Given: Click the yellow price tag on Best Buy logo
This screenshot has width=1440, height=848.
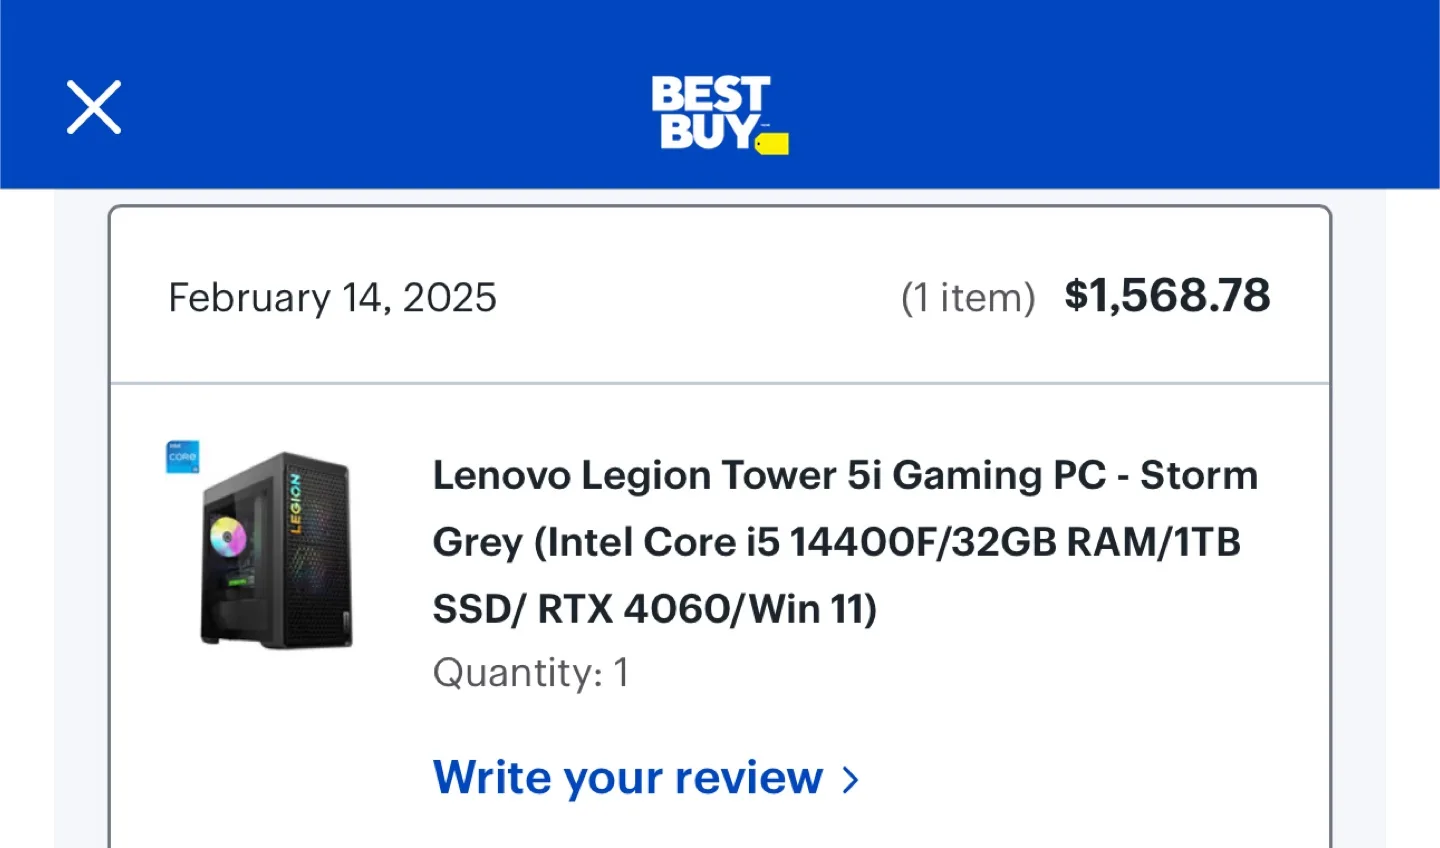Looking at the screenshot, I should pos(772,143).
